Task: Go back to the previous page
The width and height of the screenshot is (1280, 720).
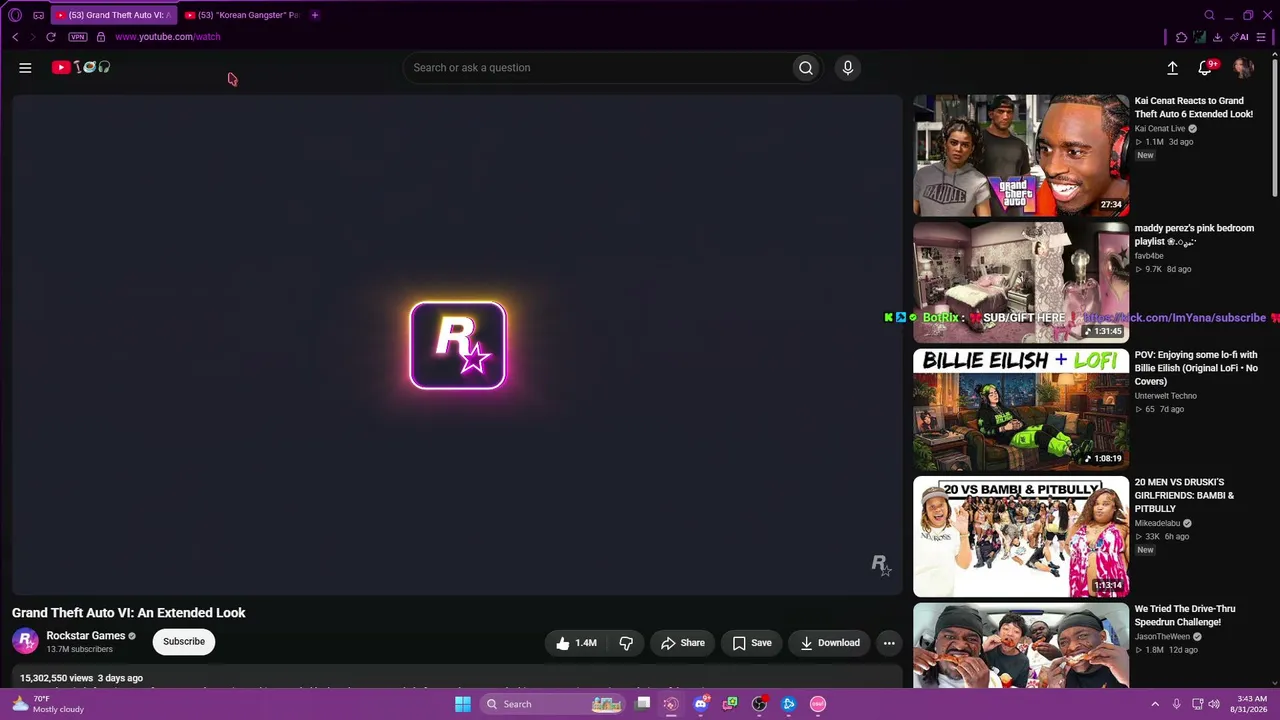Action: pos(15,37)
